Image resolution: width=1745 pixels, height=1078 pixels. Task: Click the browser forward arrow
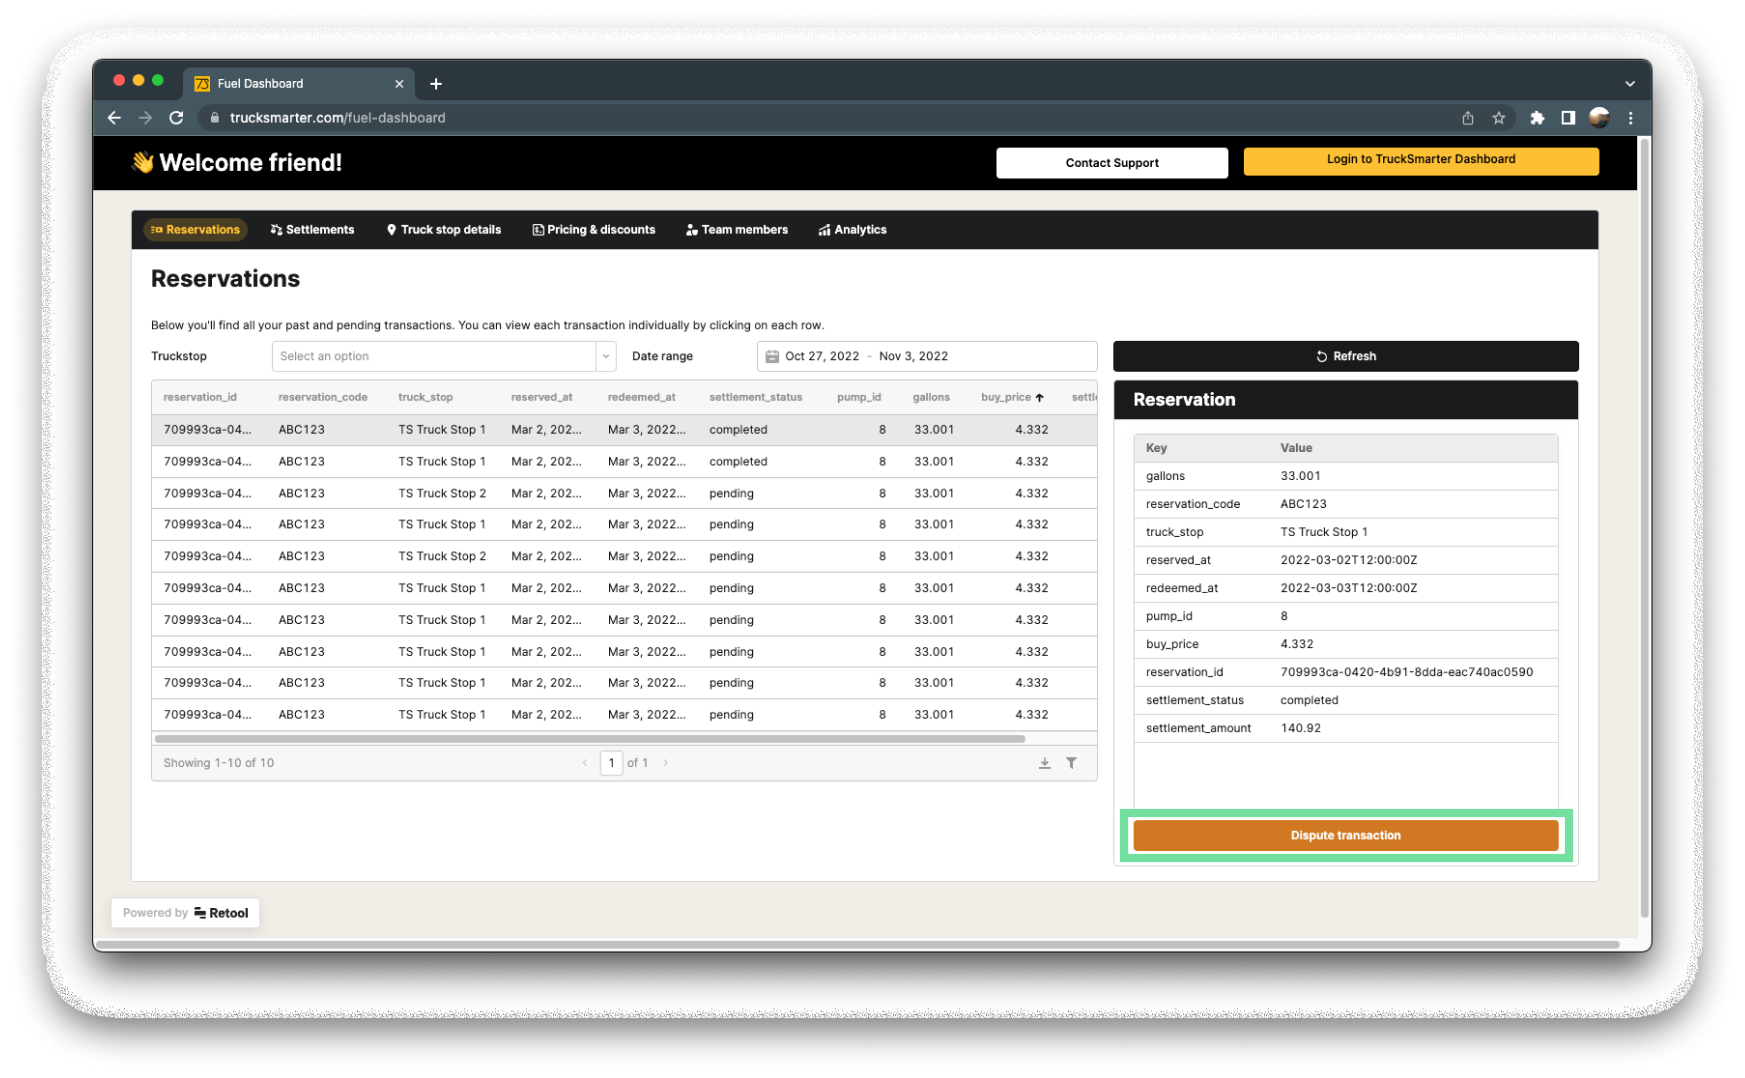coord(145,118)
